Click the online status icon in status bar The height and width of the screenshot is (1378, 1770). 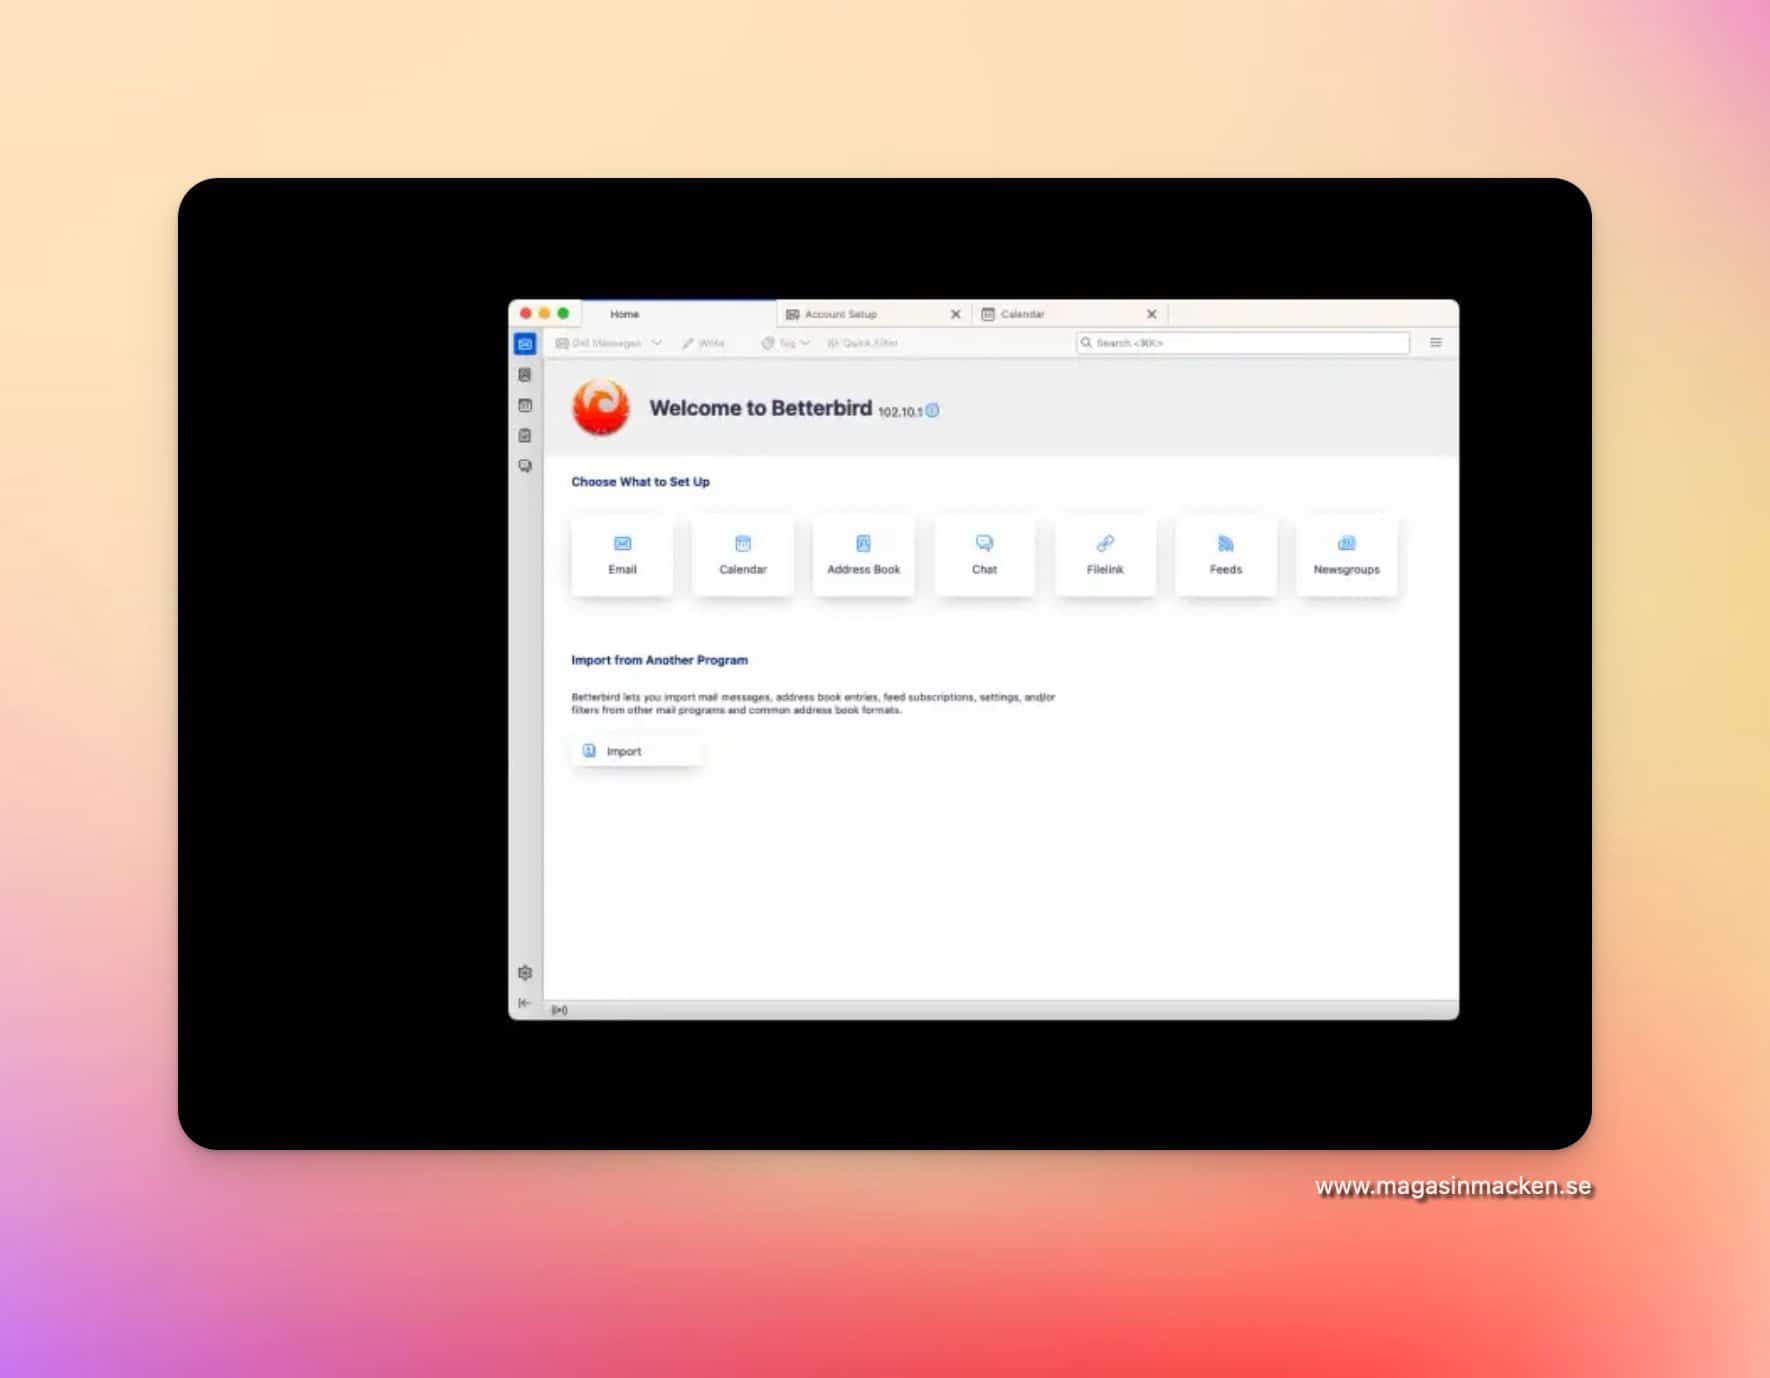click(x=560, y=1010)
